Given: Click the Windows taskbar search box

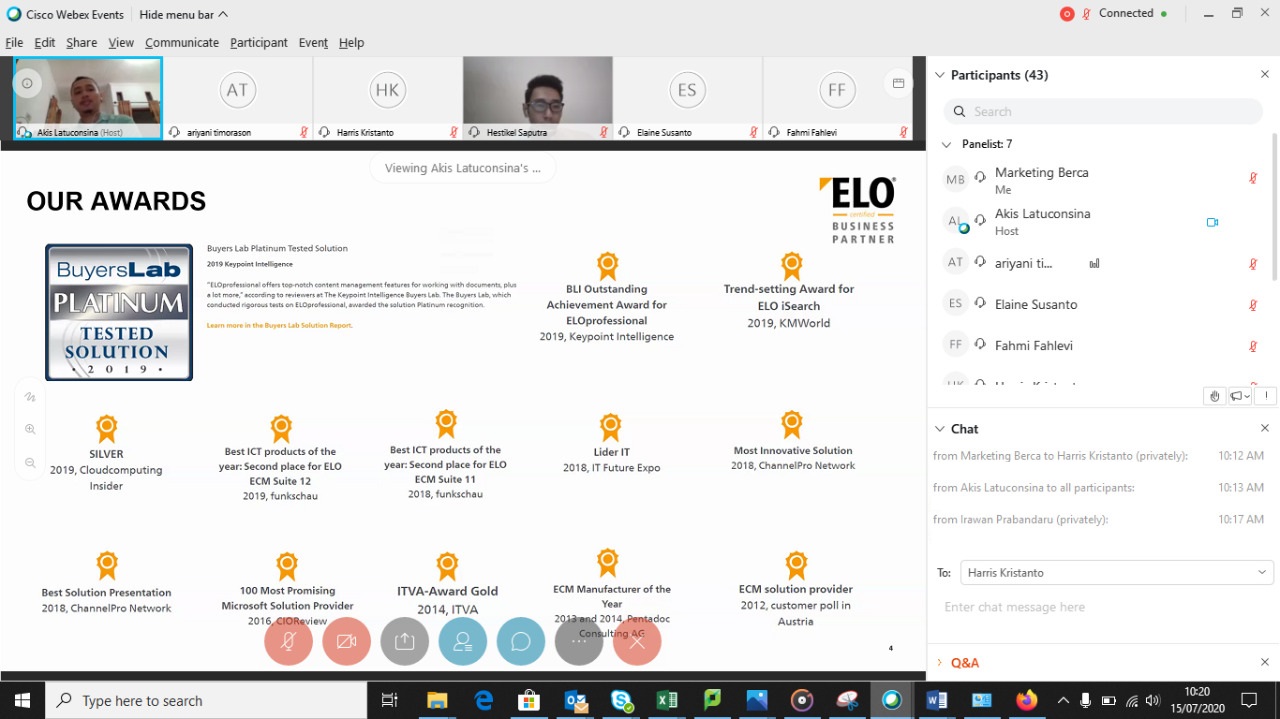Looking at the screenshot, I should (207, 700).
